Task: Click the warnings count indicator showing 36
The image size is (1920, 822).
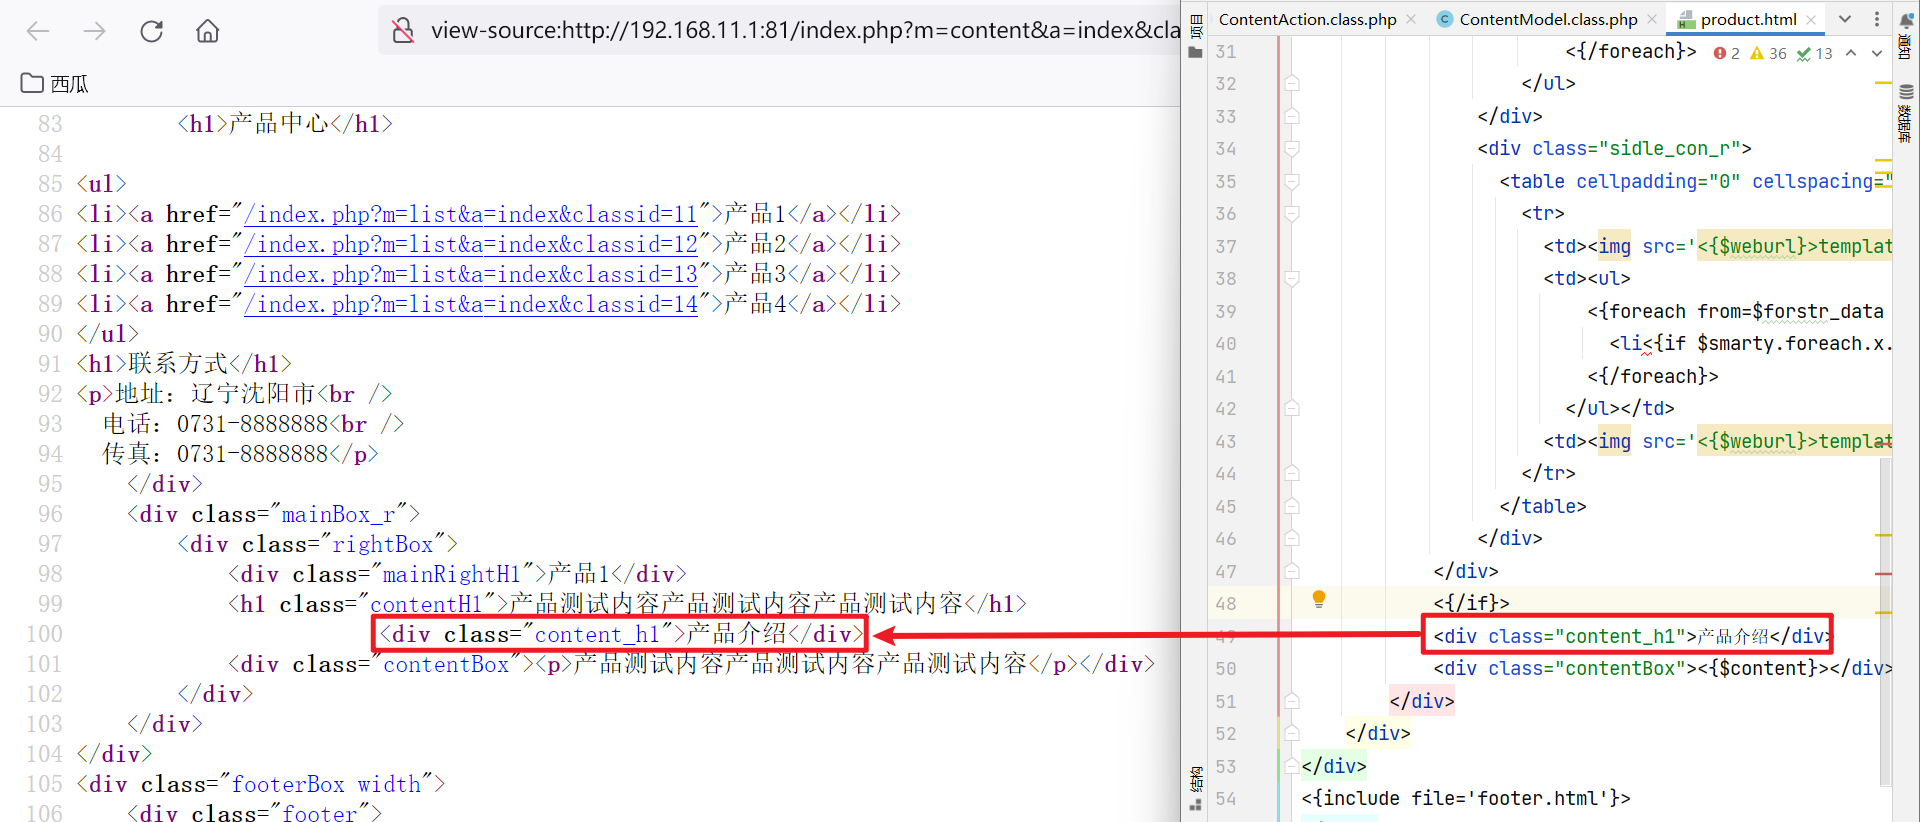Action: pyautogui.click(x=1768, y=53)
